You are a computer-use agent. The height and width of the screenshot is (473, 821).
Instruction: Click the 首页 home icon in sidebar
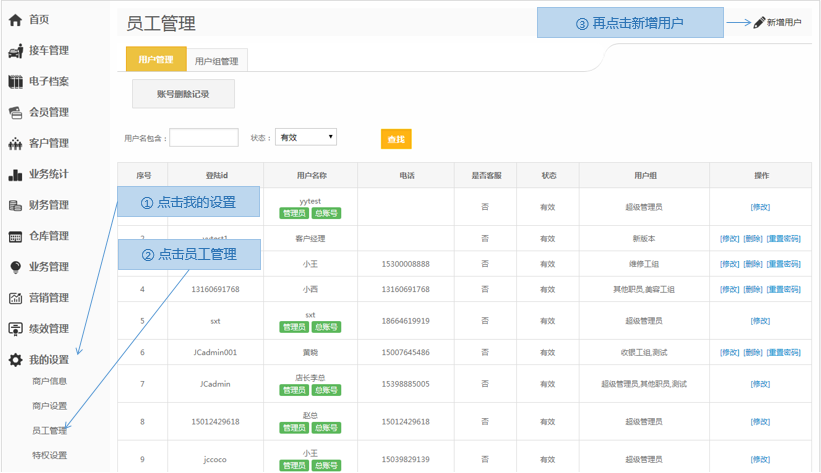coord(15,20)
